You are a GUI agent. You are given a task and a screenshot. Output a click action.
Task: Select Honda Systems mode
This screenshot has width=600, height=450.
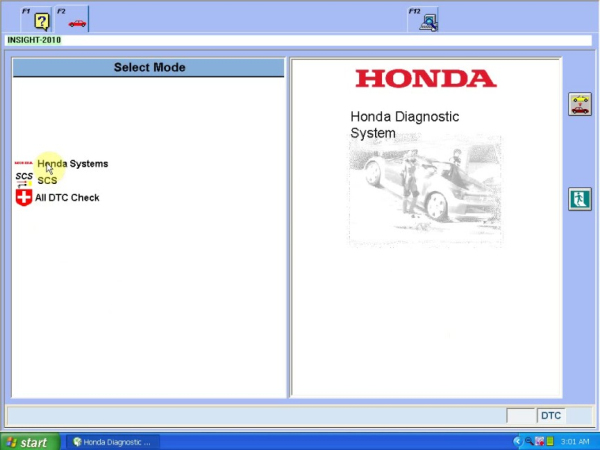(73, 164)
